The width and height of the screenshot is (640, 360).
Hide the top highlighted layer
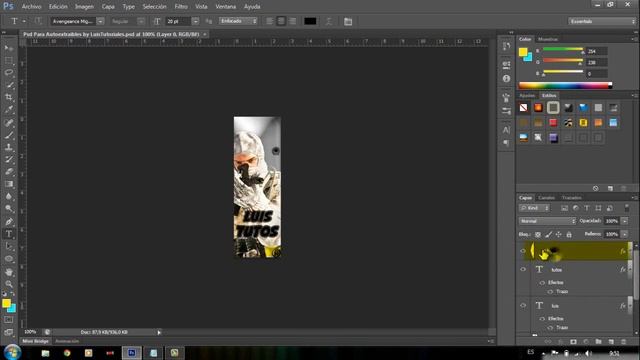click(523, 251)
